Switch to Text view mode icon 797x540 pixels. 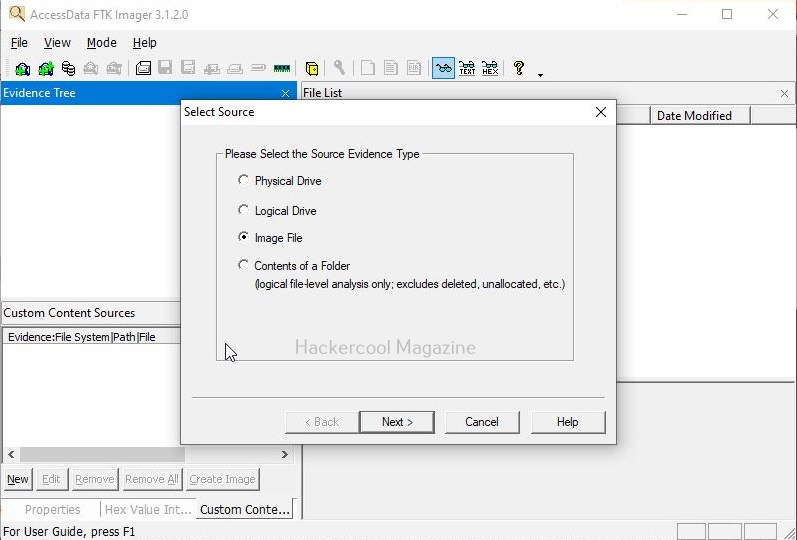click(467, 69)
